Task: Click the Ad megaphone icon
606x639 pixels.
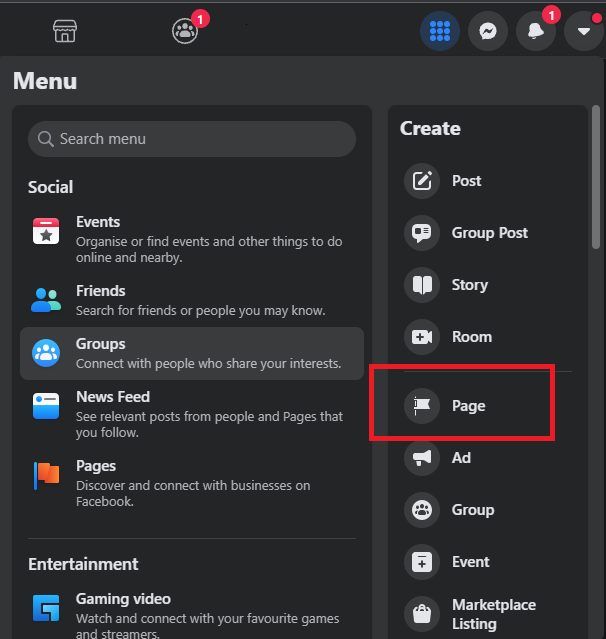Action: click(x=422, y=458)
